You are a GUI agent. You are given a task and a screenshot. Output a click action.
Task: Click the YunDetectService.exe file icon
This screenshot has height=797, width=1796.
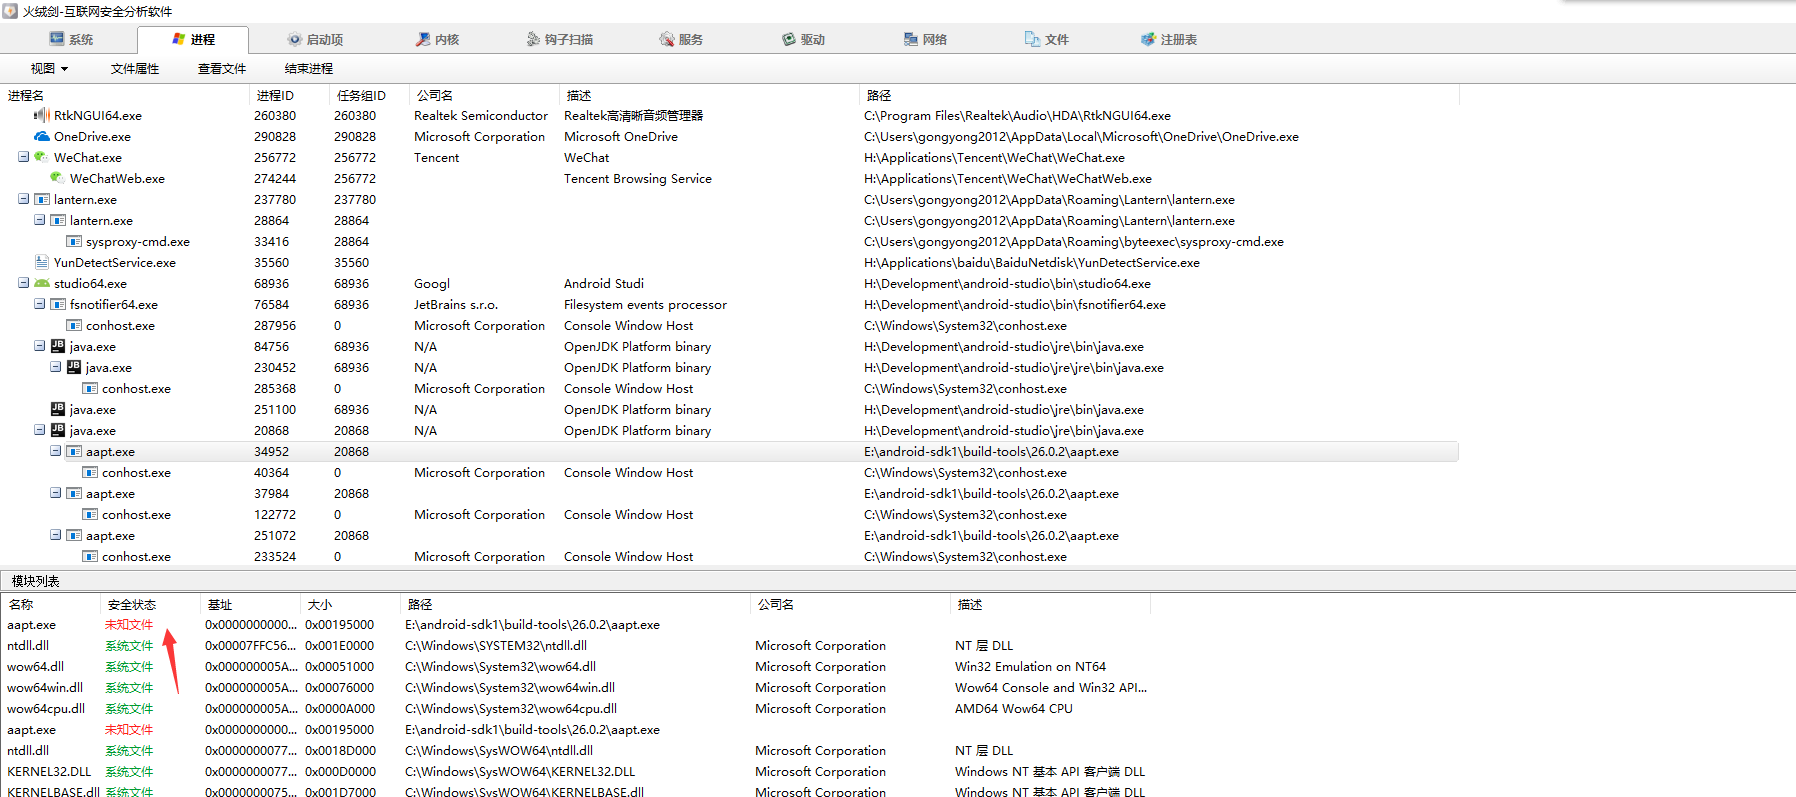coord(41,262)
